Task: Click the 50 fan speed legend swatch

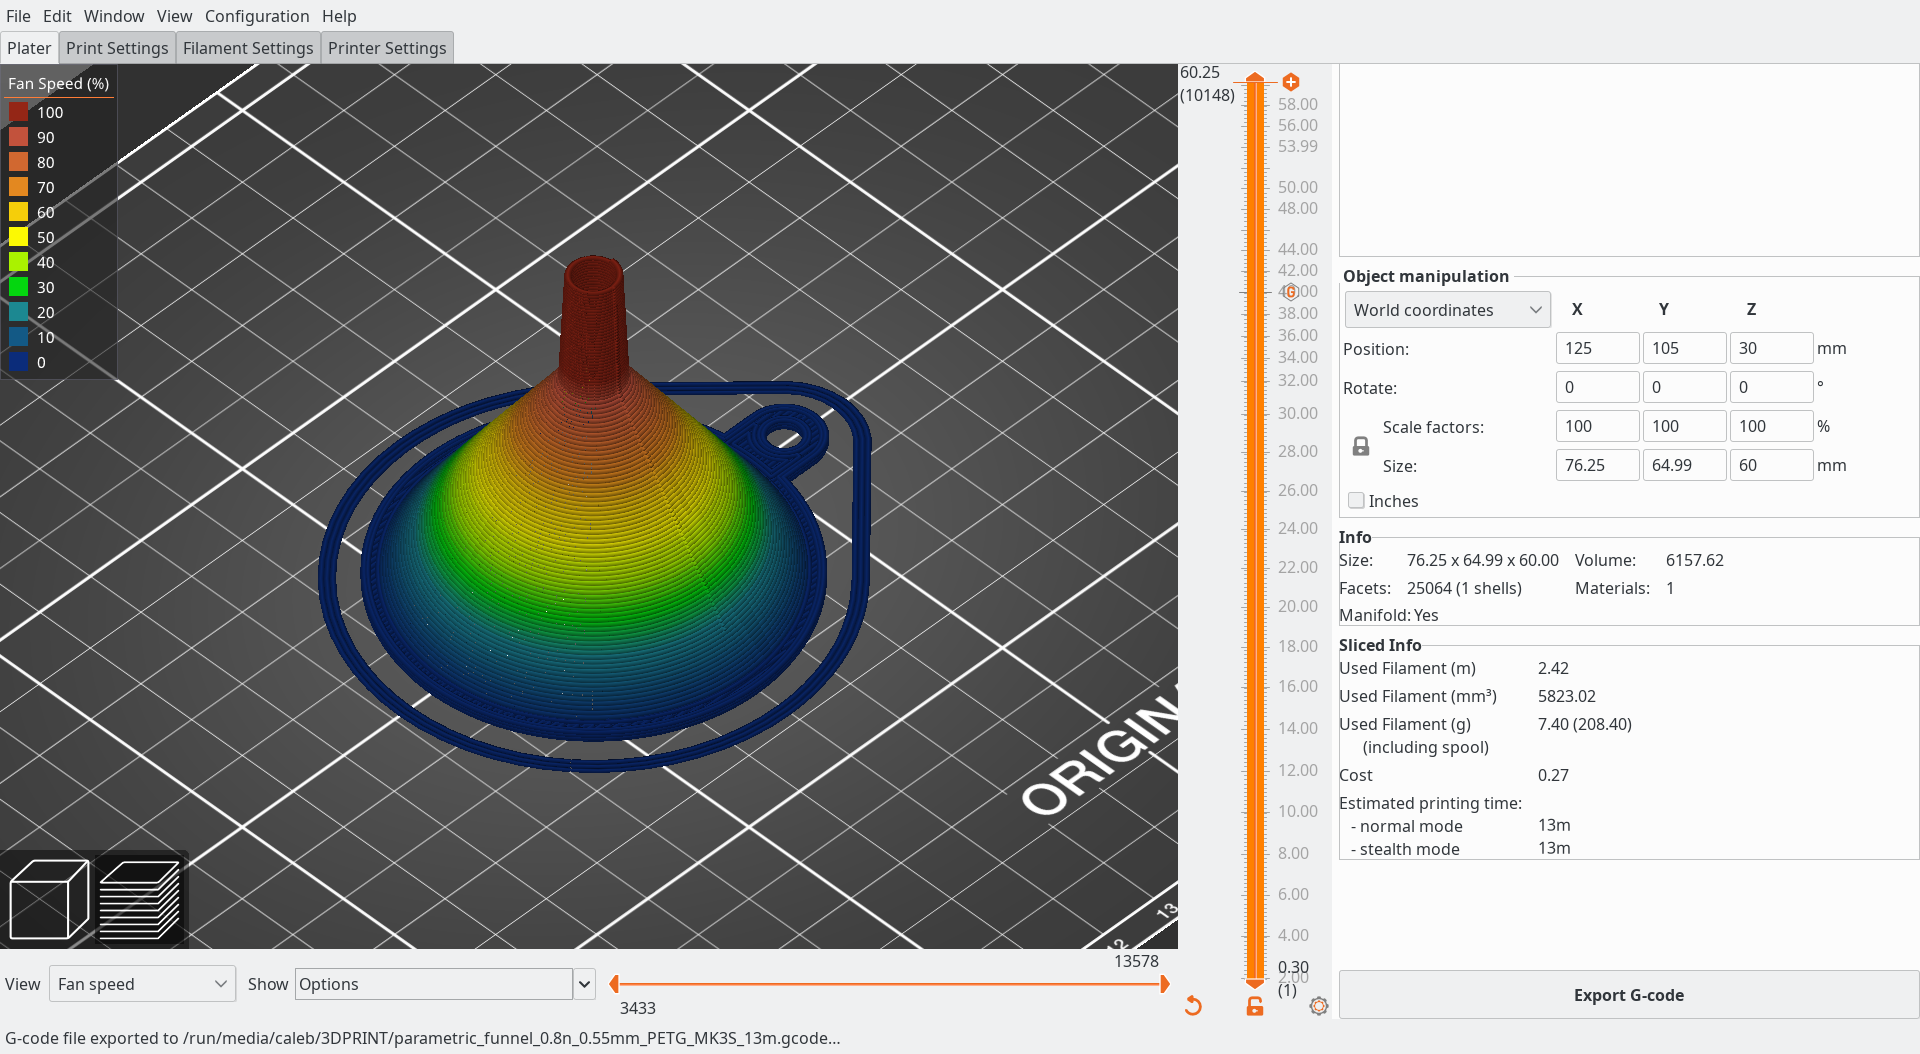Action: [18, 237]
